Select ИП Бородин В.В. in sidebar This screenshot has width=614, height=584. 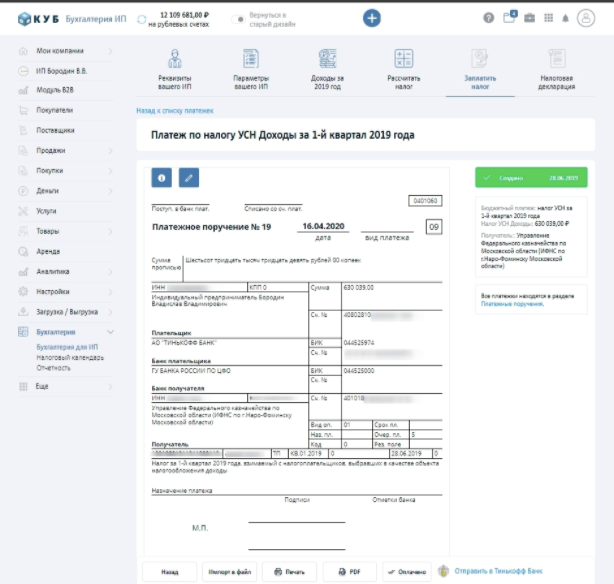(62, 71)
